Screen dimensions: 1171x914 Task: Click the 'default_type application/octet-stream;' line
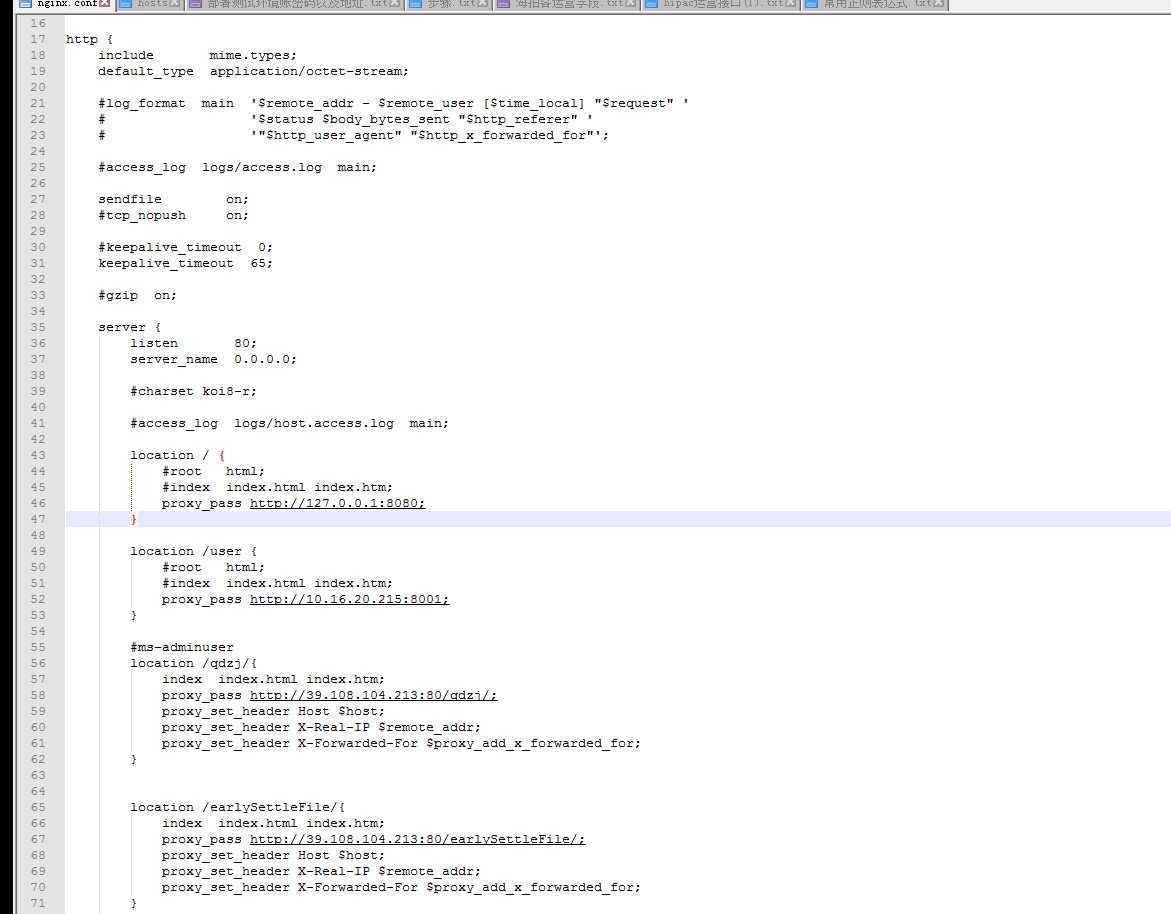coord(253,71)
